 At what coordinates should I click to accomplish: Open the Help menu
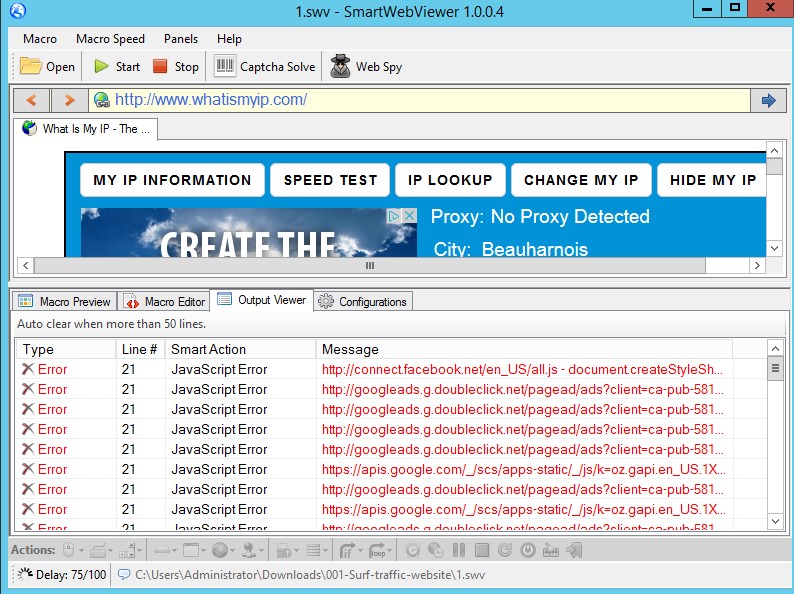[x=229, y=39]
